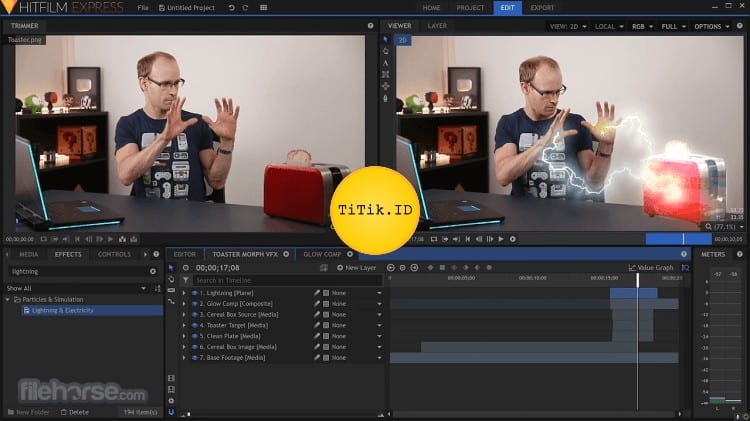Switch to the LAYER viewer tab
The image size is (750, 421).
coord(437,26)
